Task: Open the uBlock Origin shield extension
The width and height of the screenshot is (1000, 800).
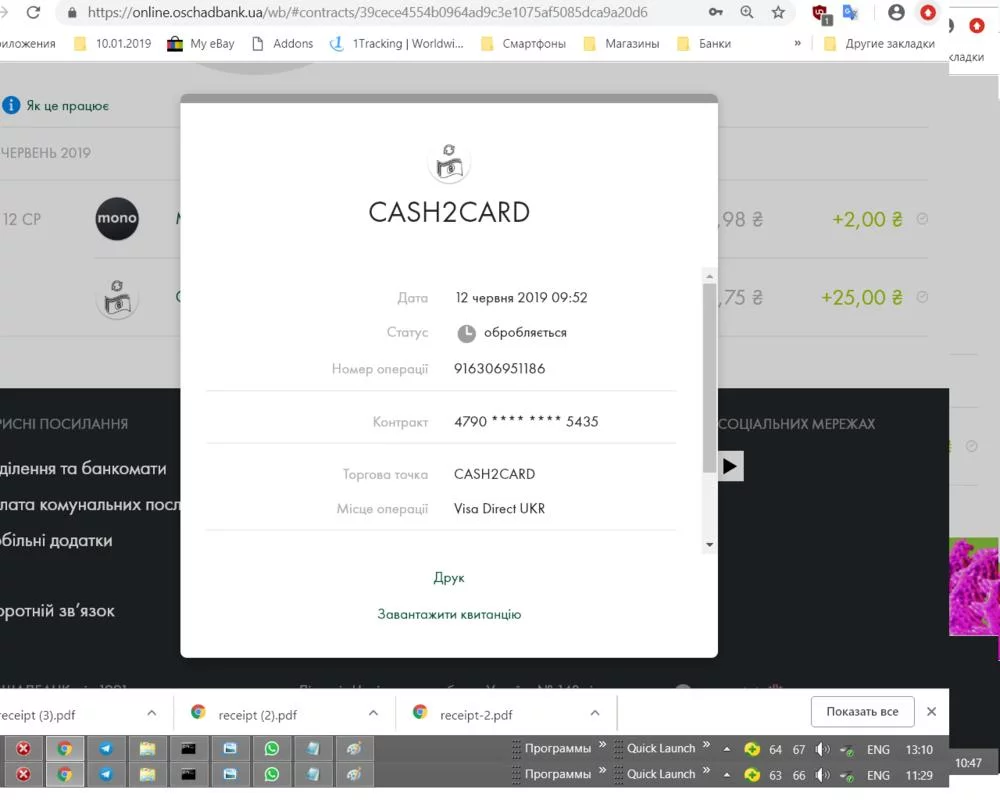Action: pos(821,13)
